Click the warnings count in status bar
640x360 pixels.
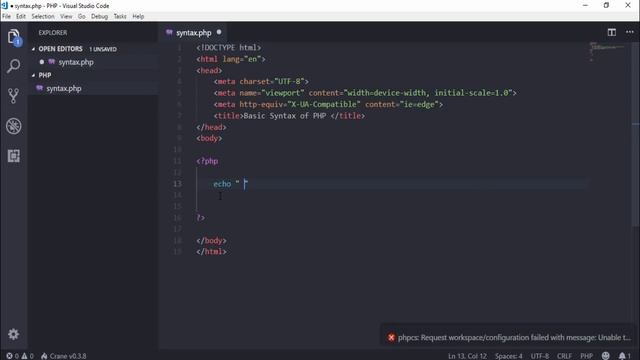(27, 356)
